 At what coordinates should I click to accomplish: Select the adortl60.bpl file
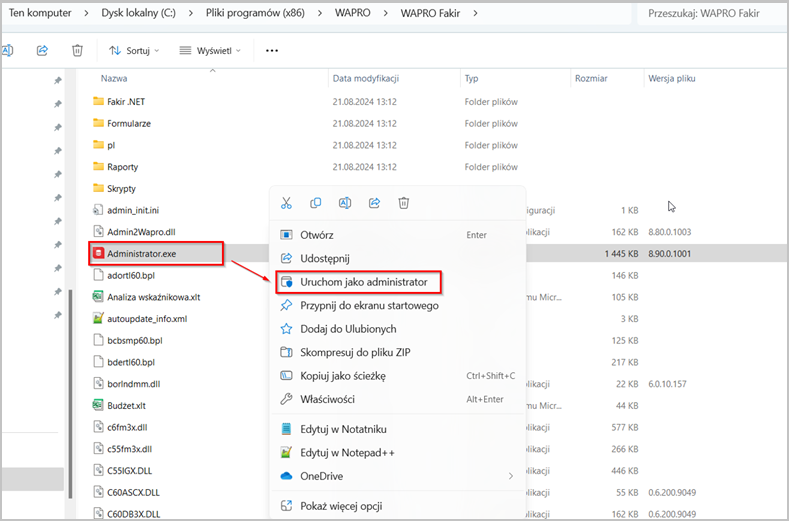click(131, 275)
